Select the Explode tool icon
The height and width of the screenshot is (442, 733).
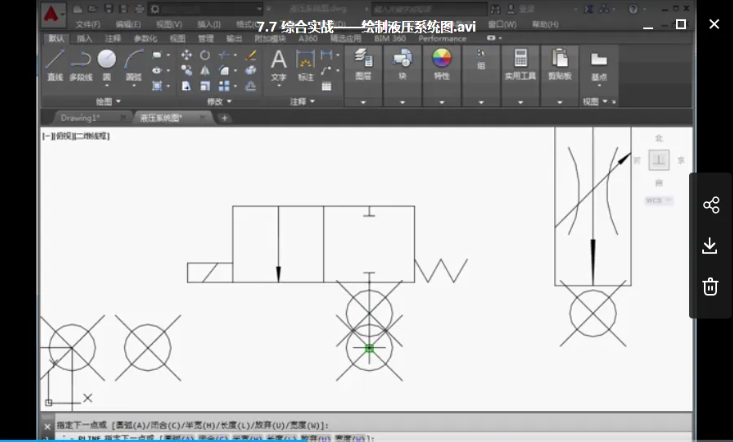click(x=251, y=71)
